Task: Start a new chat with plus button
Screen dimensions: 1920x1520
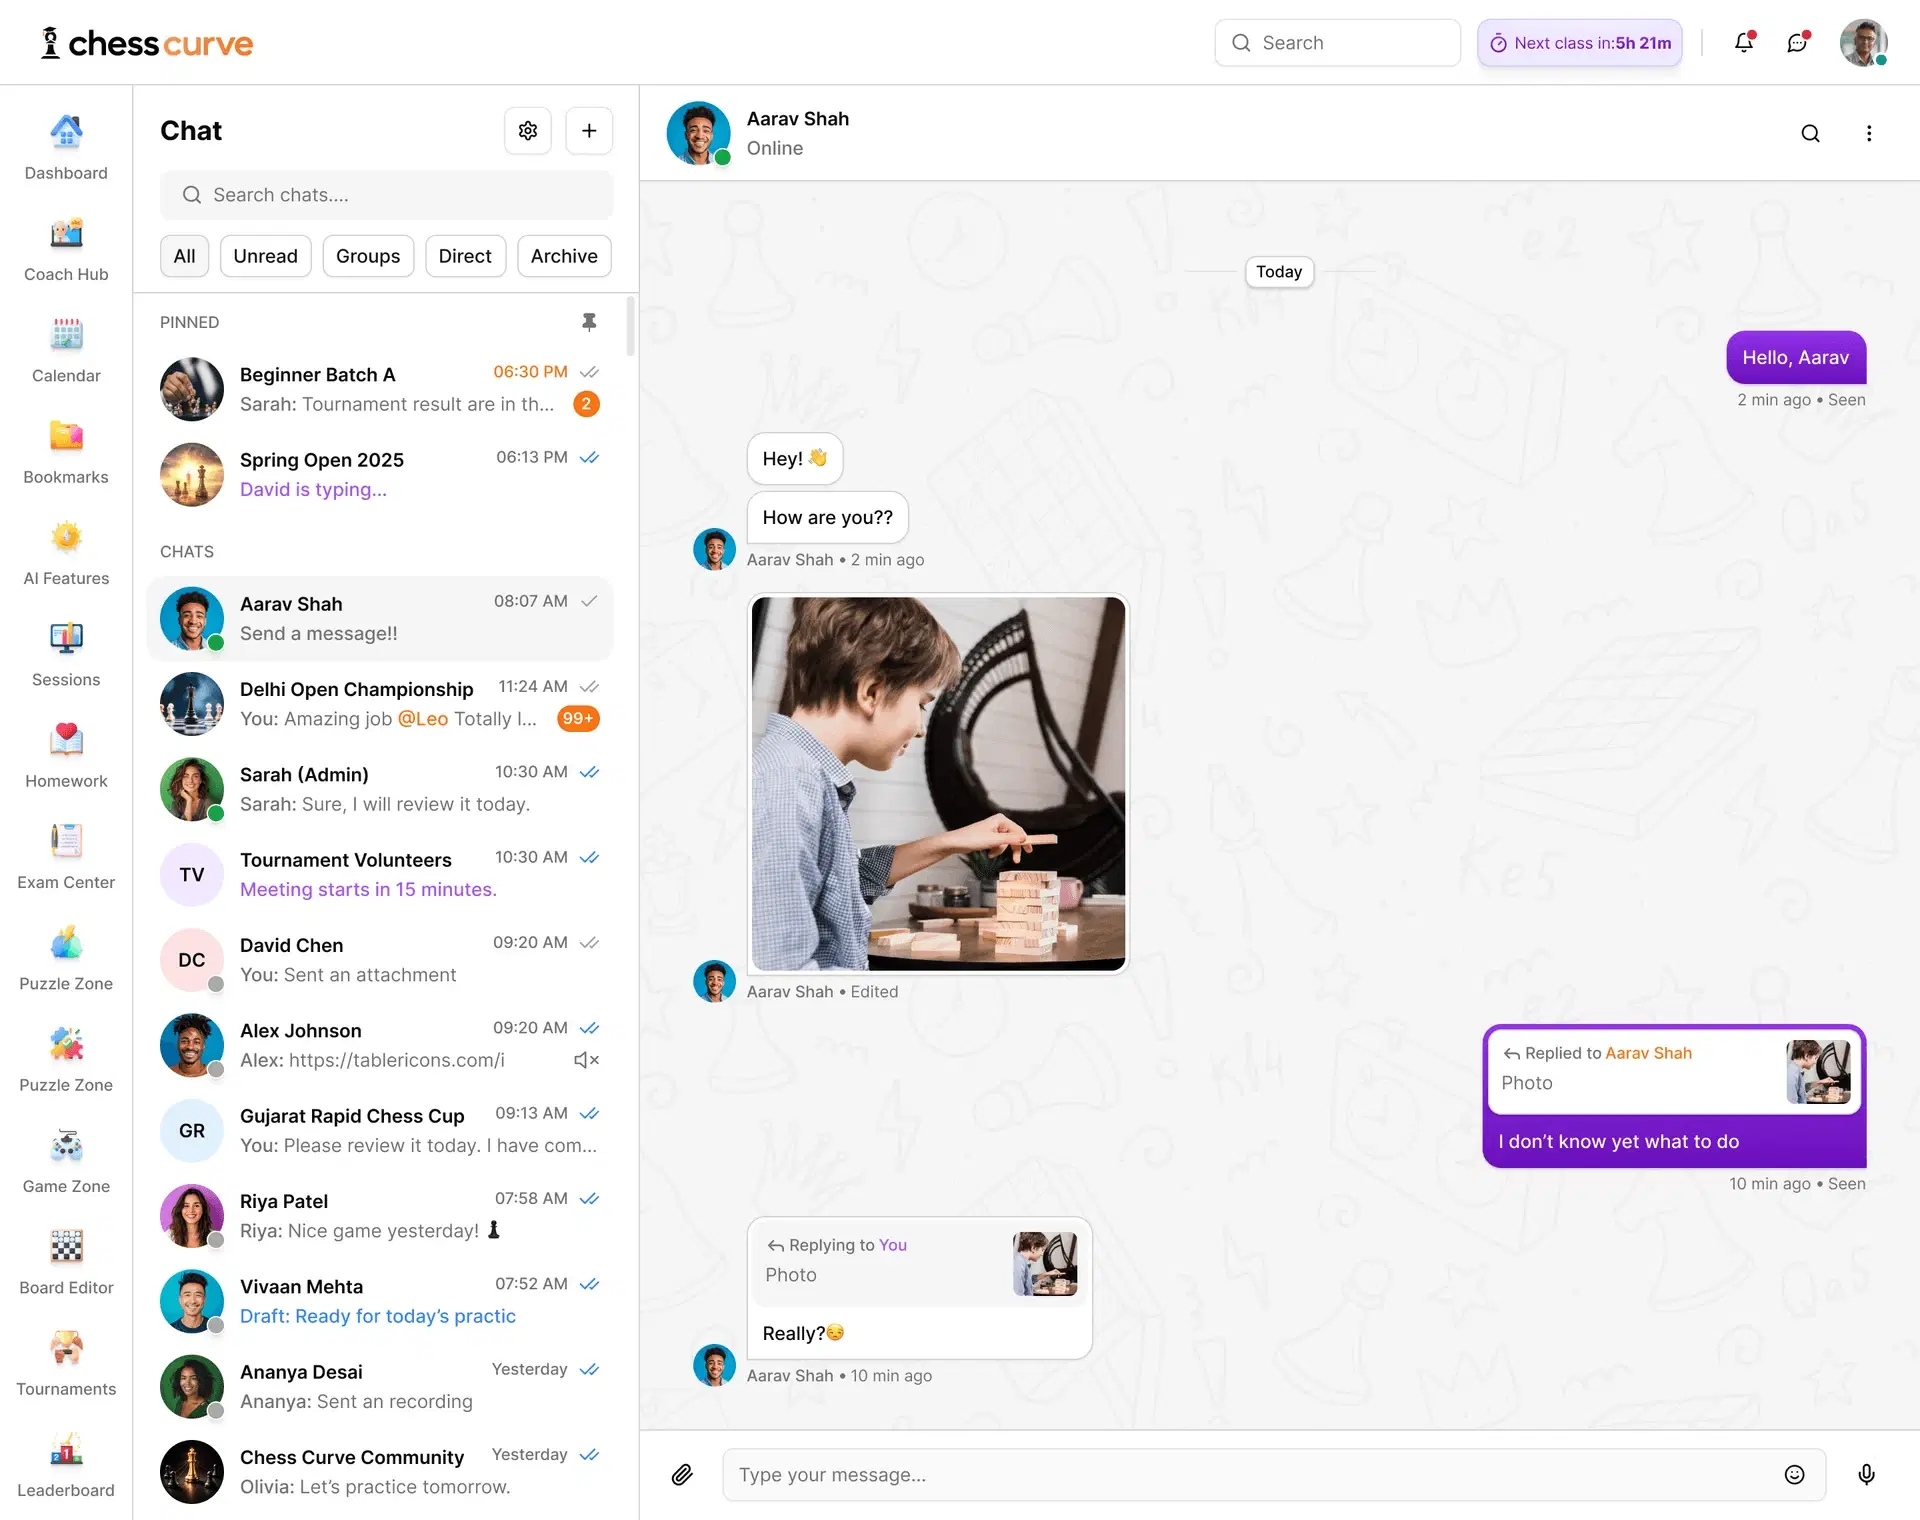Action: click(x=589, y=131)
